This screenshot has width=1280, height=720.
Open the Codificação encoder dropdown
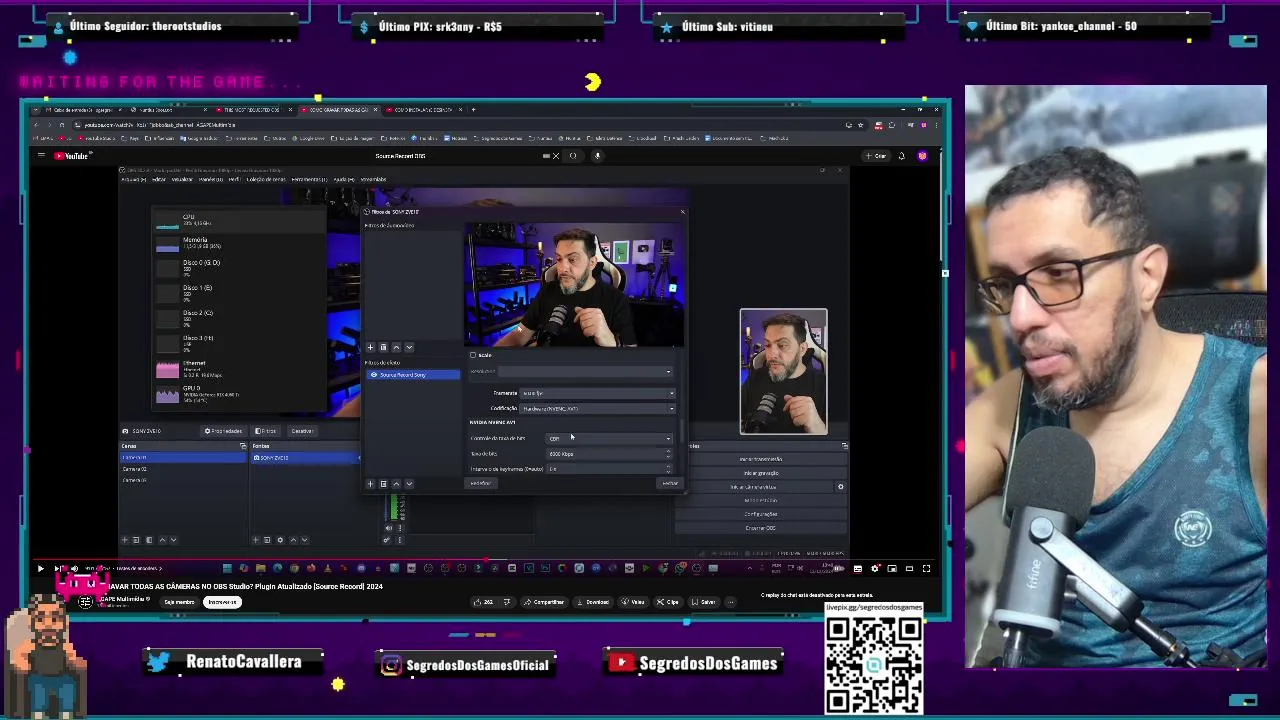coord(597,408)
